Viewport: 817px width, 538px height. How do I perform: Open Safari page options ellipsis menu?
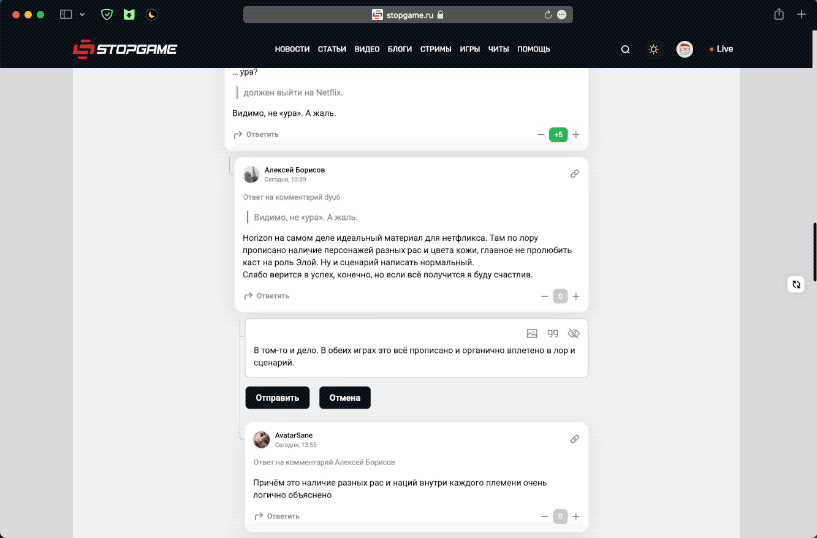562,15
